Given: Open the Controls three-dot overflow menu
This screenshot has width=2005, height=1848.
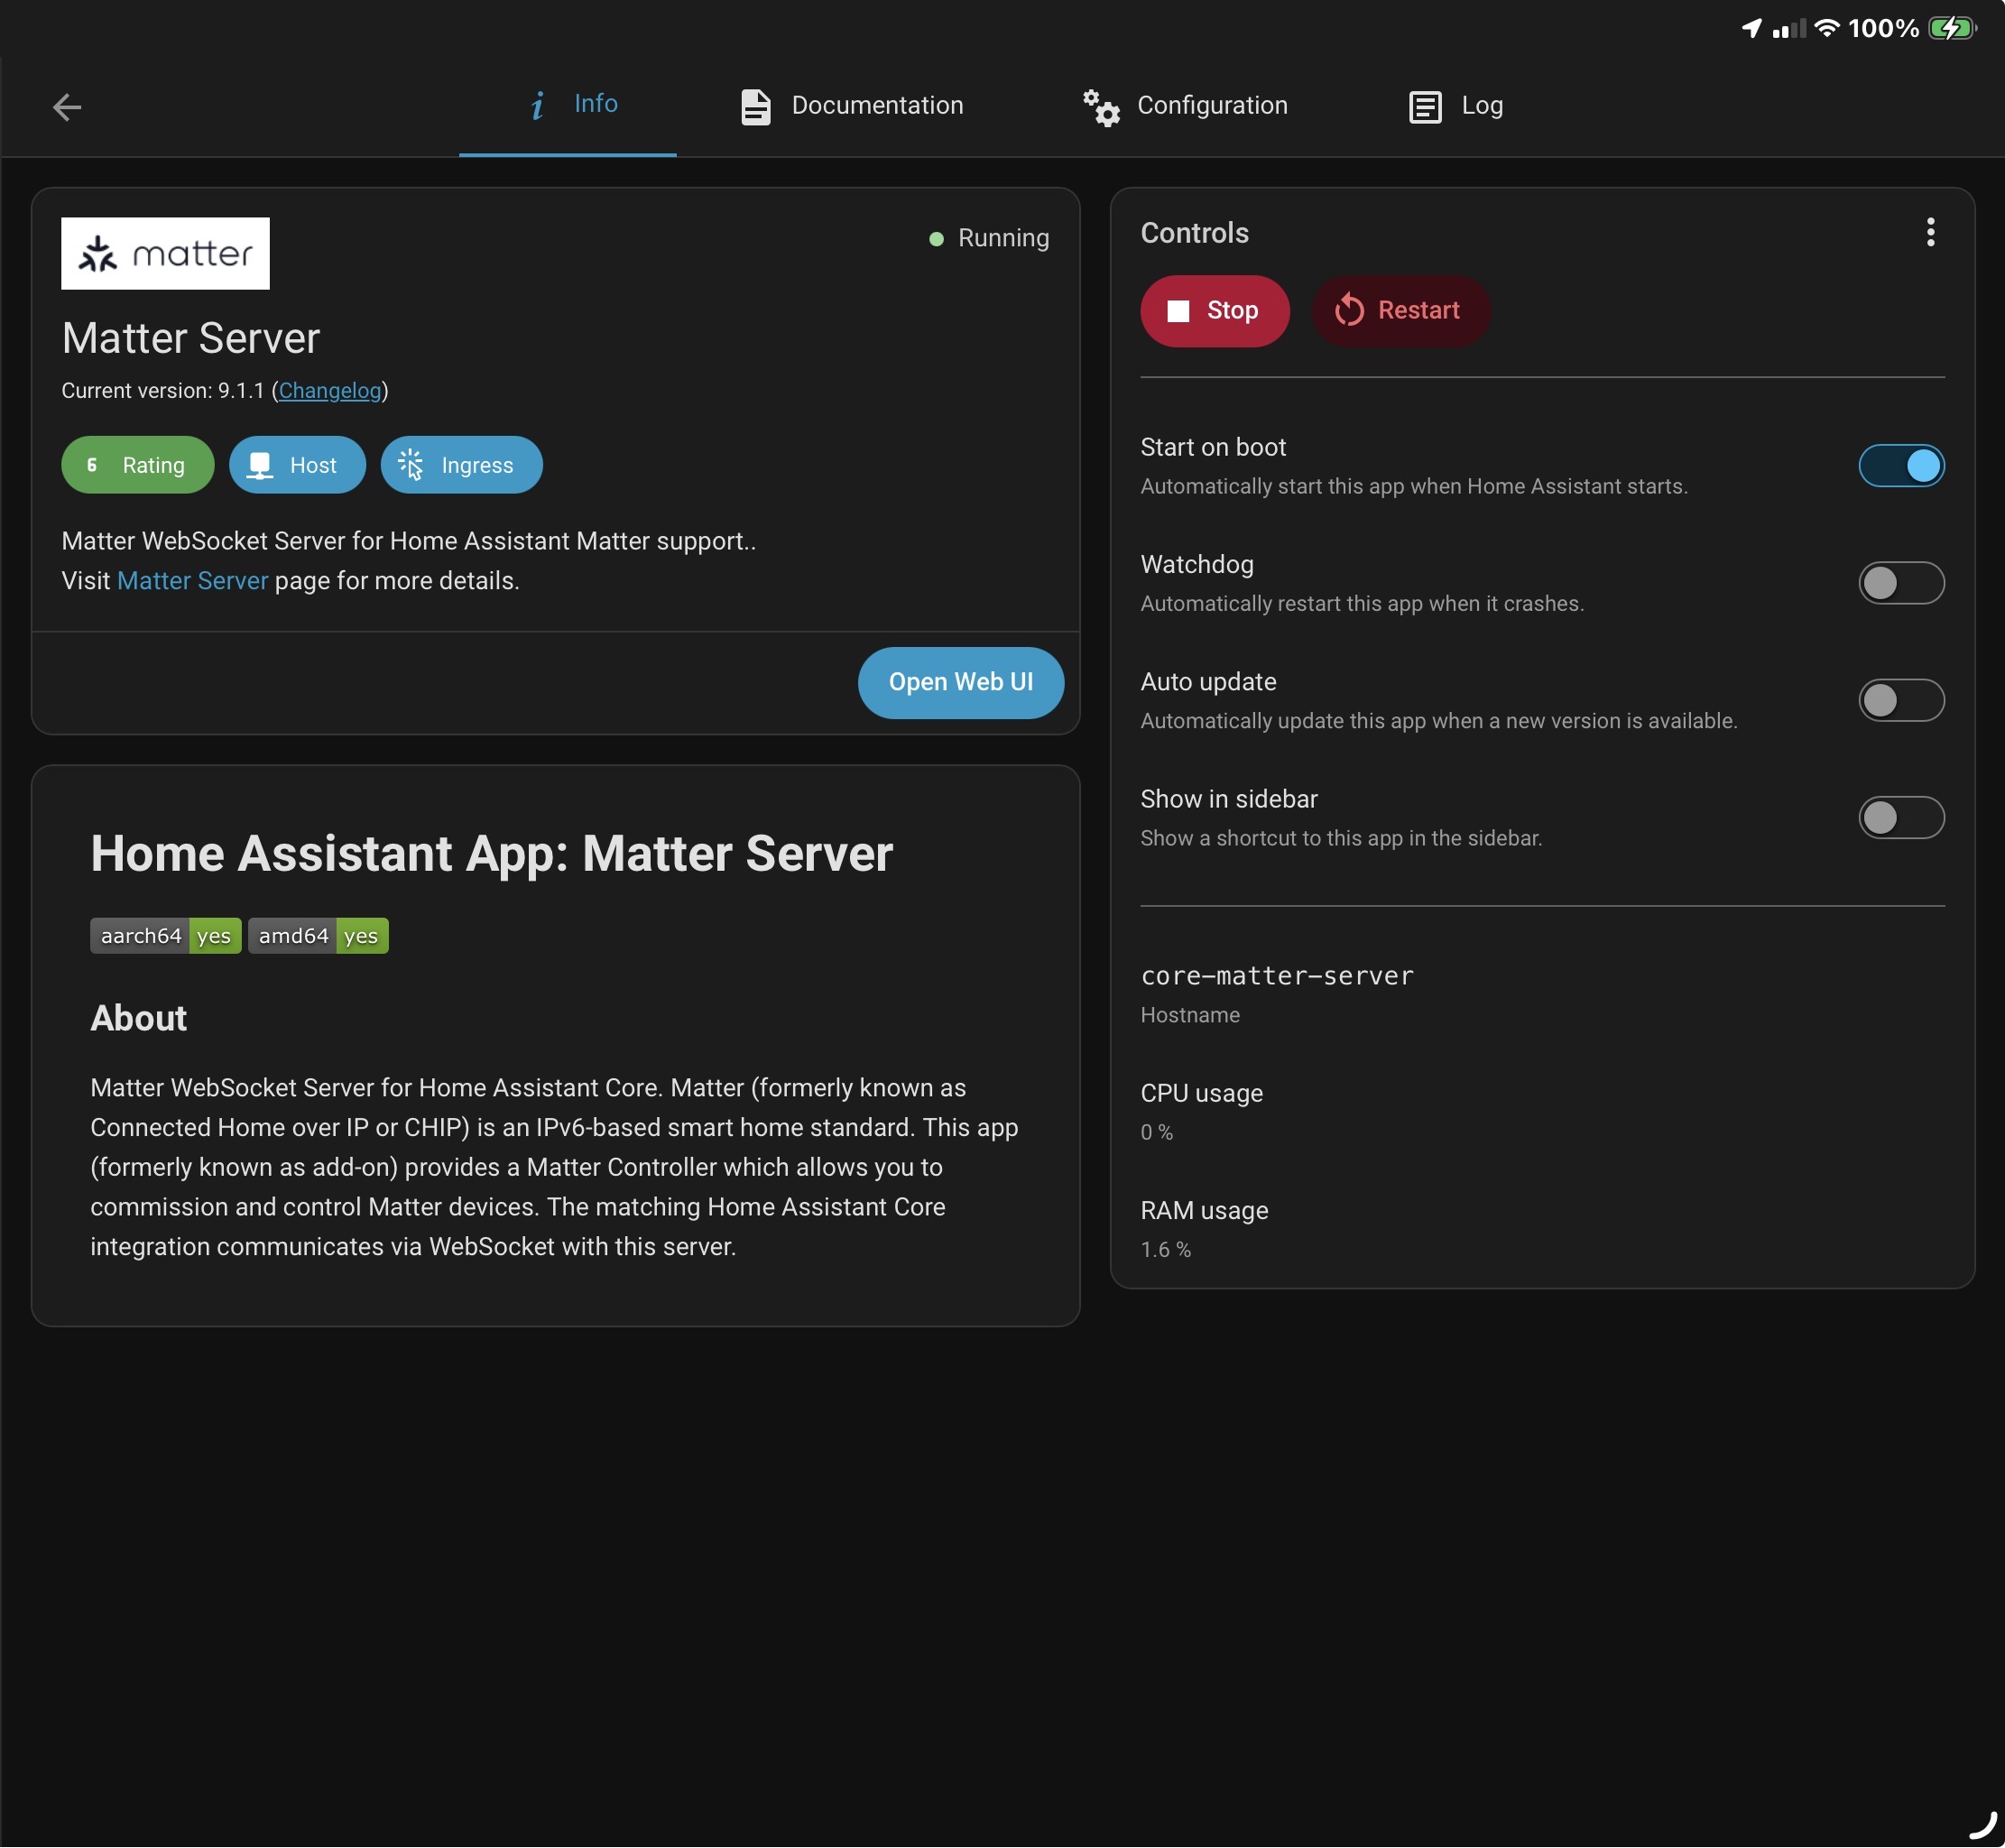Looking at the screenshot, I should point(1930,232).
